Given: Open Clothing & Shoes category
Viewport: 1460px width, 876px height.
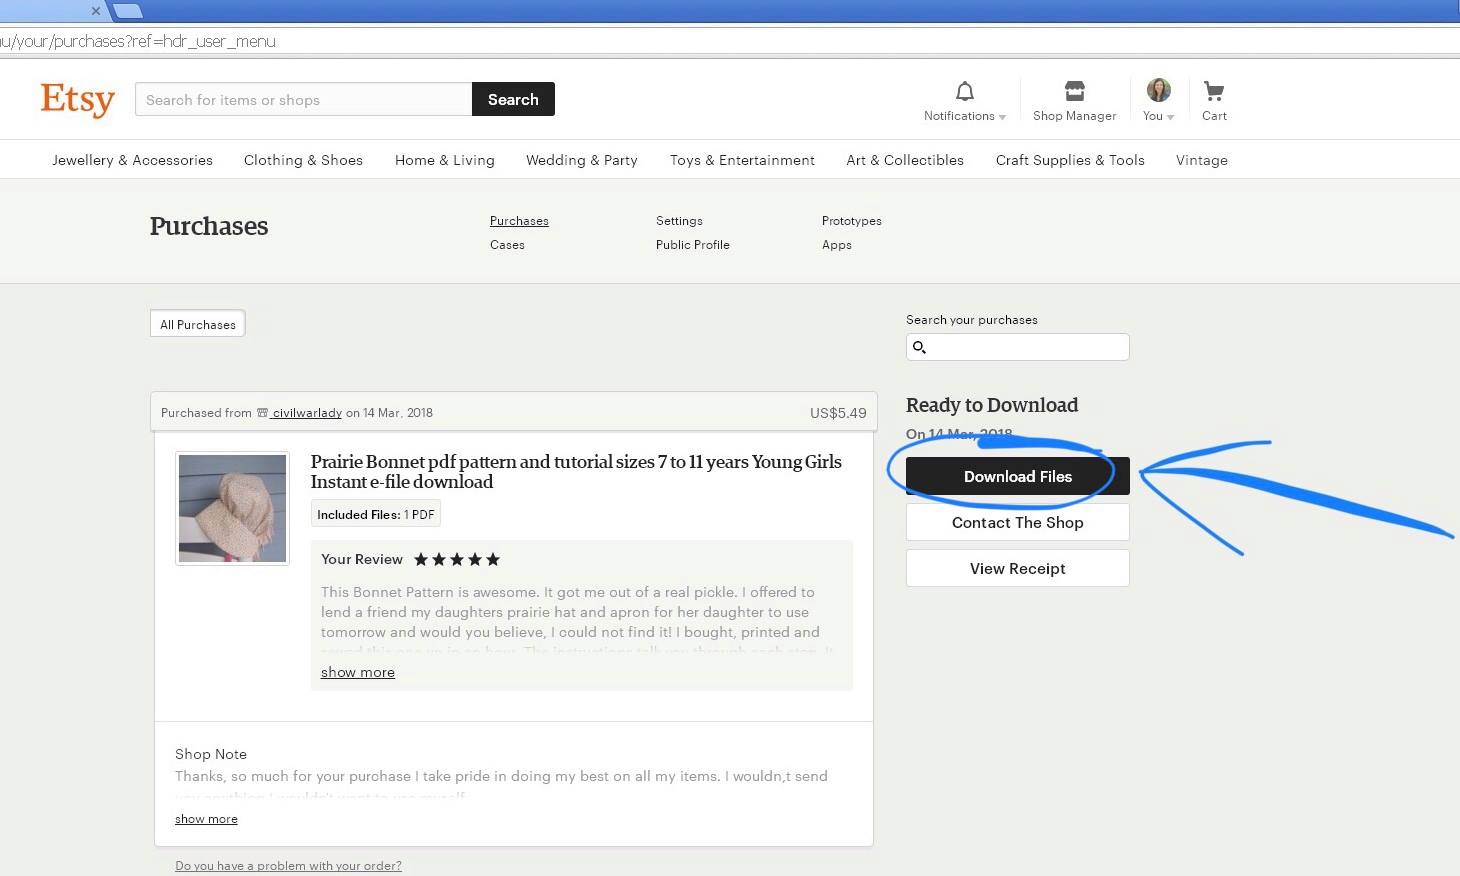Looking at the screenshot, I should 303,160.
